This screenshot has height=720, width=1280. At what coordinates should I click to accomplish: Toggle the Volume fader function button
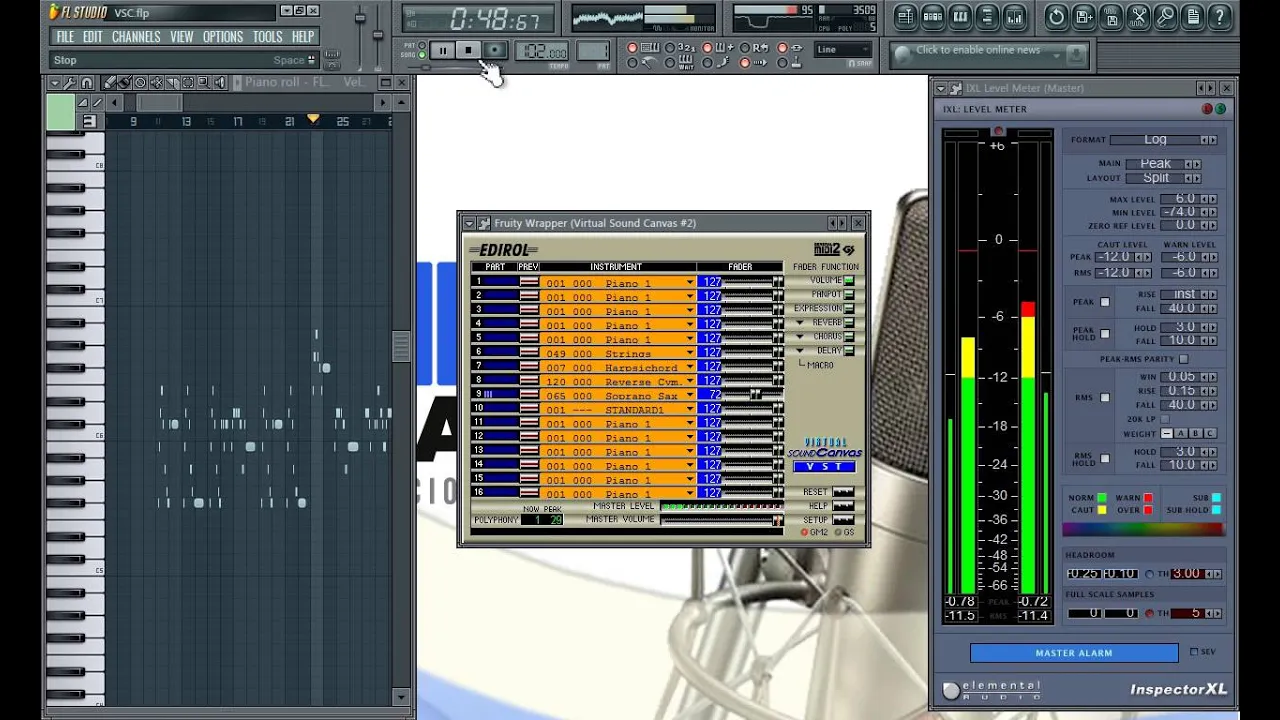[849, 281]
